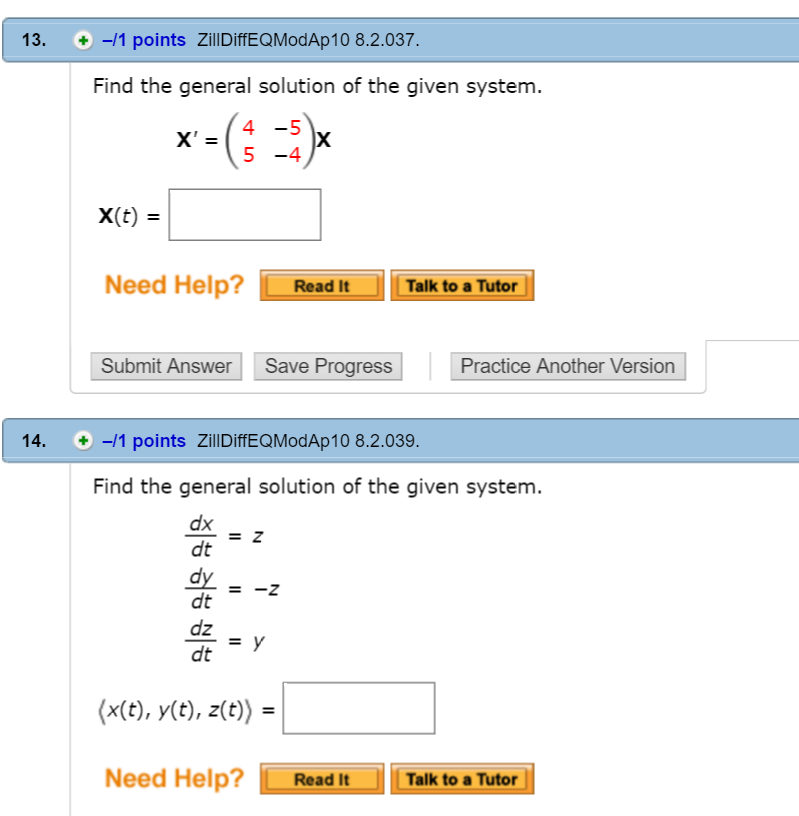Click the question 14 header bar
The height and width of the screenshot is (816, 799).
600,440
